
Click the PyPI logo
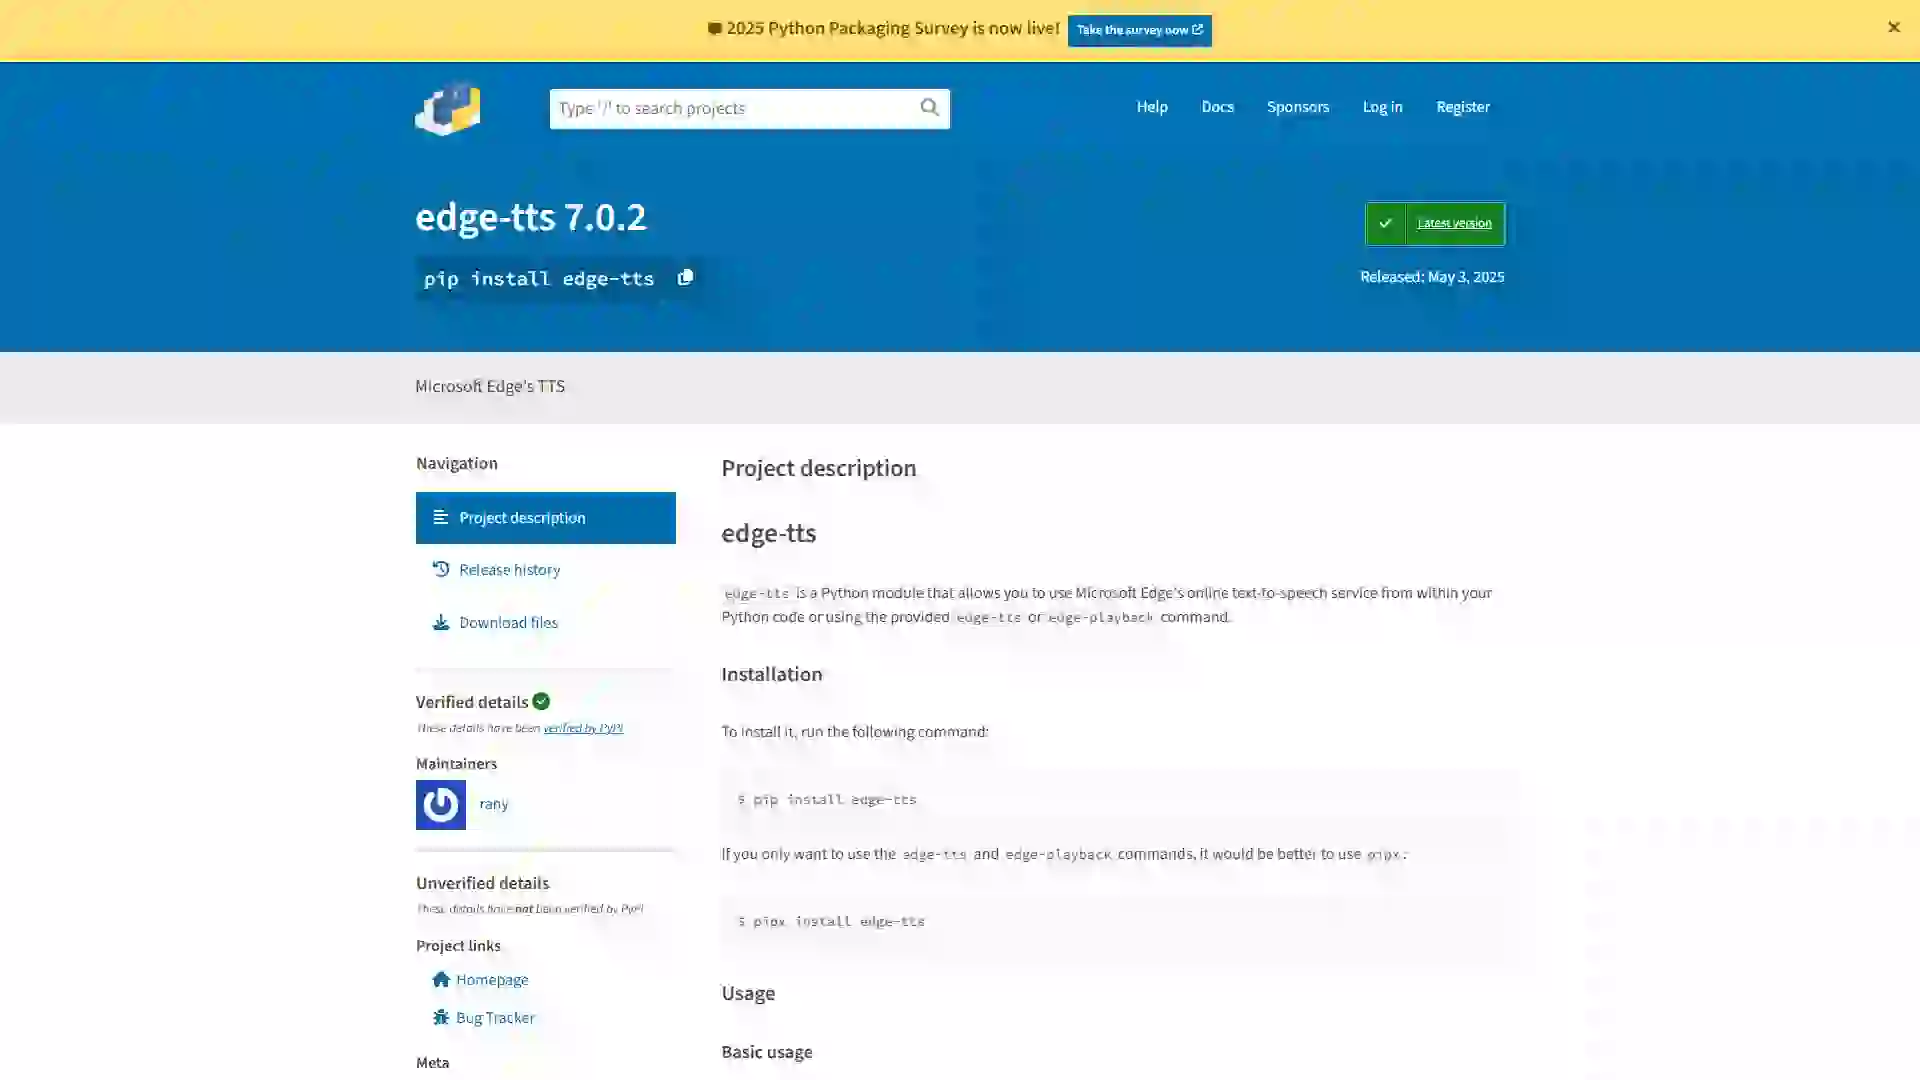[446, 109]
